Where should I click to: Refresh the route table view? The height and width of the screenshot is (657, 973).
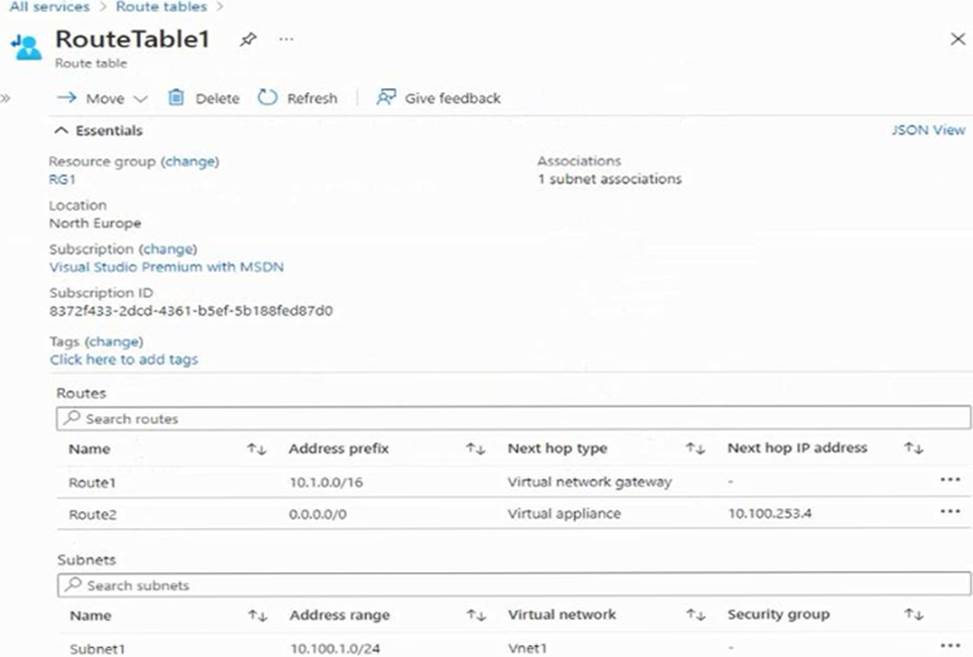pos(267,98)
